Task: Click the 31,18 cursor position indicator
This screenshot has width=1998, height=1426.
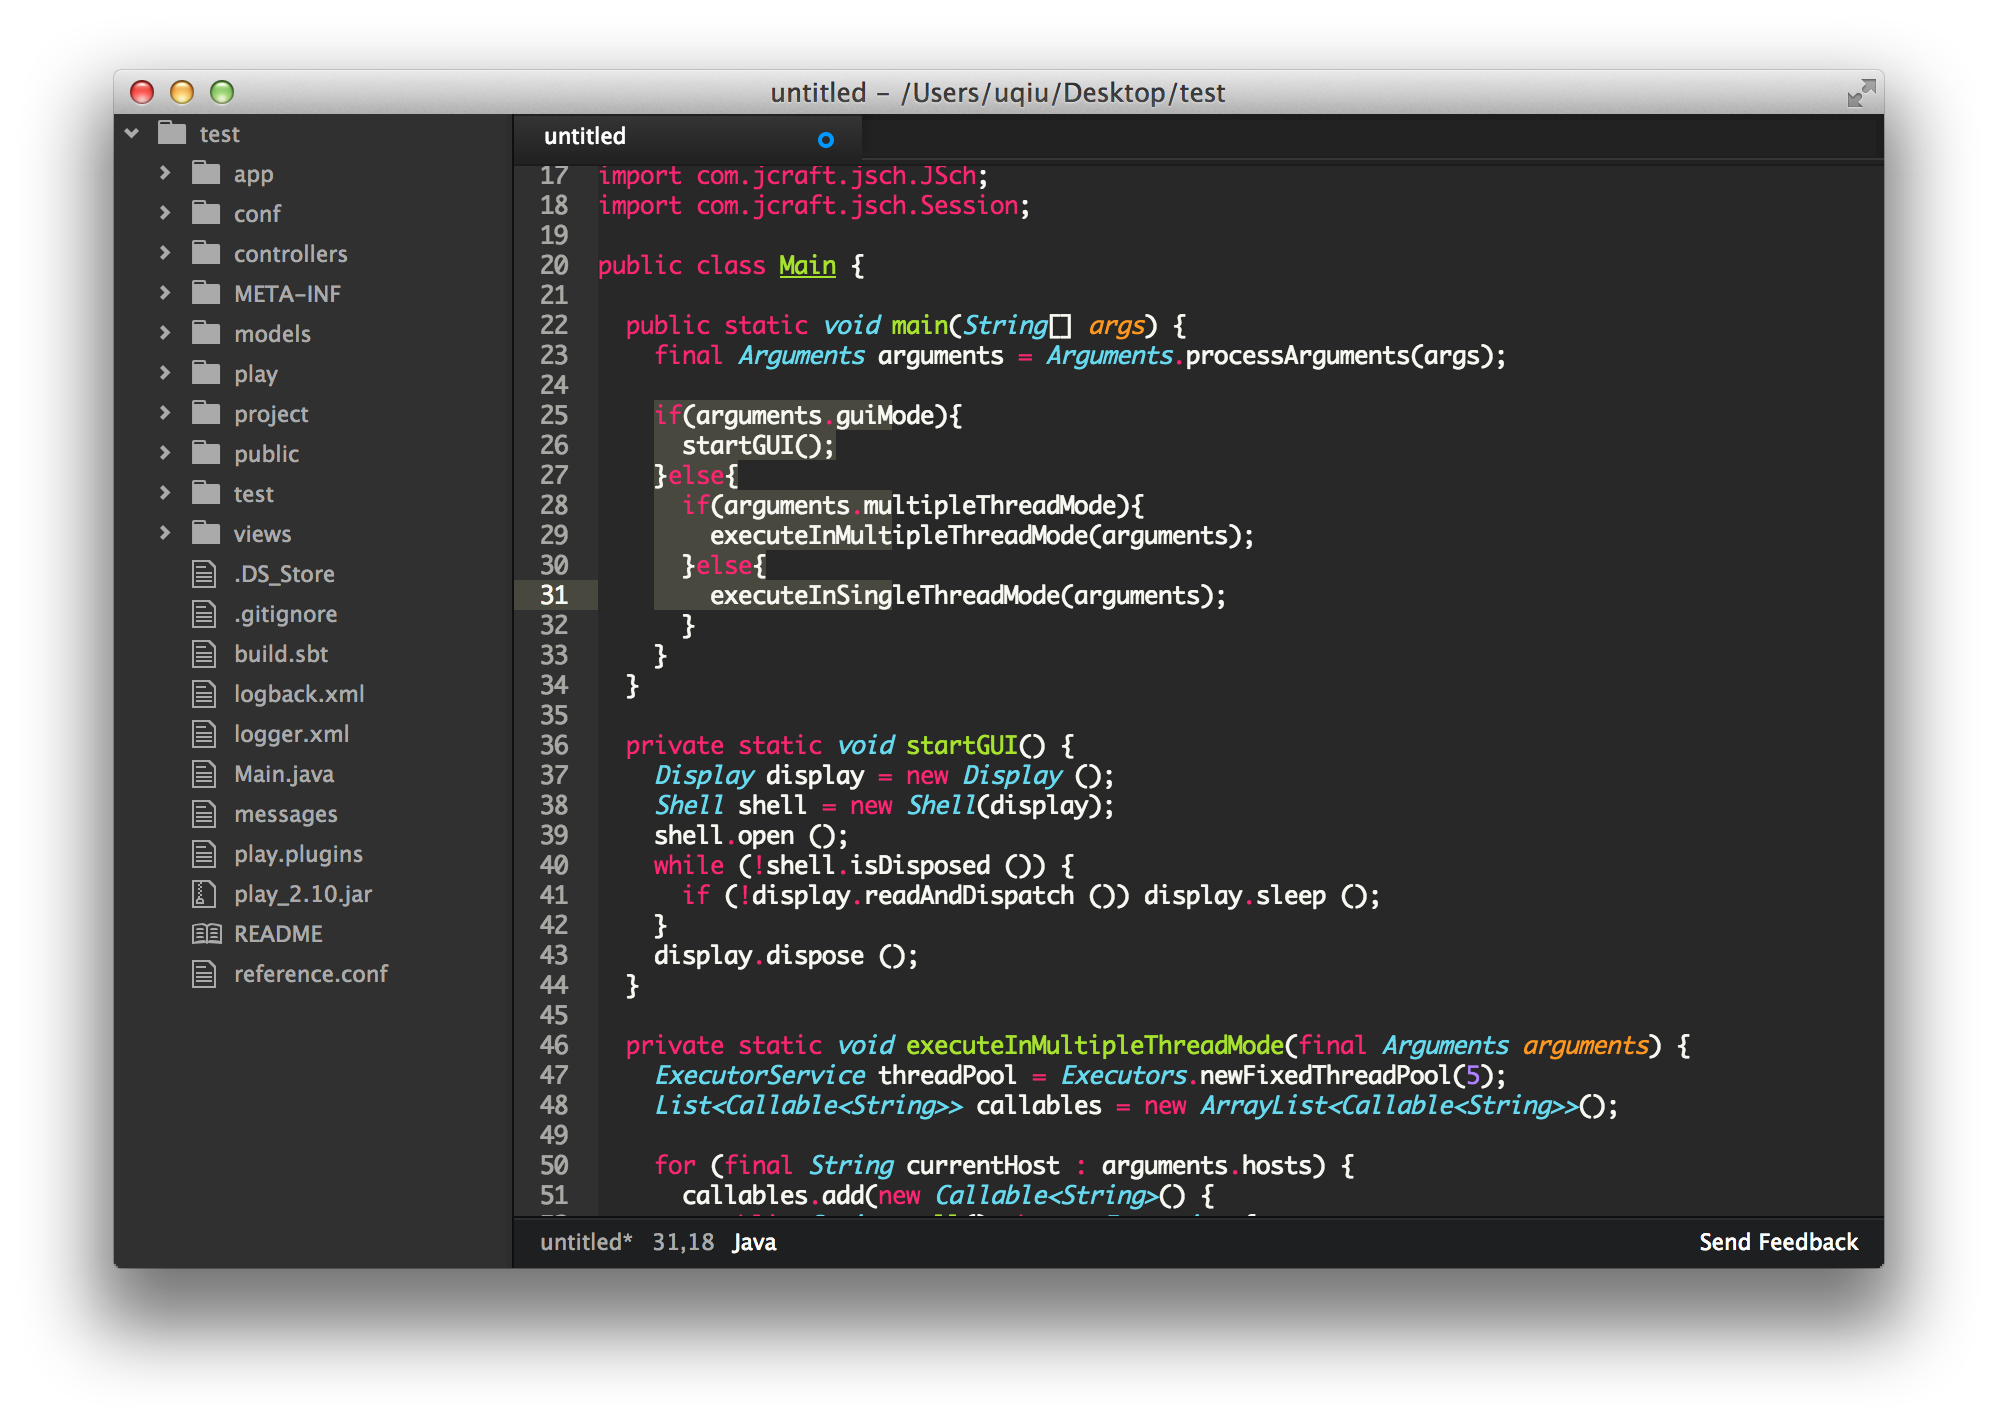Action: coord(683,1242)
